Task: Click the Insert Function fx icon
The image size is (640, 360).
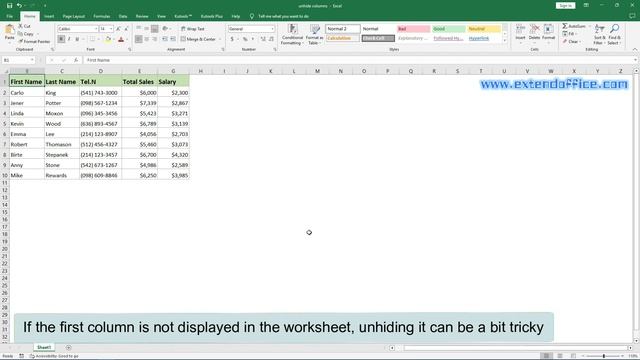Action: click(76, 60)
